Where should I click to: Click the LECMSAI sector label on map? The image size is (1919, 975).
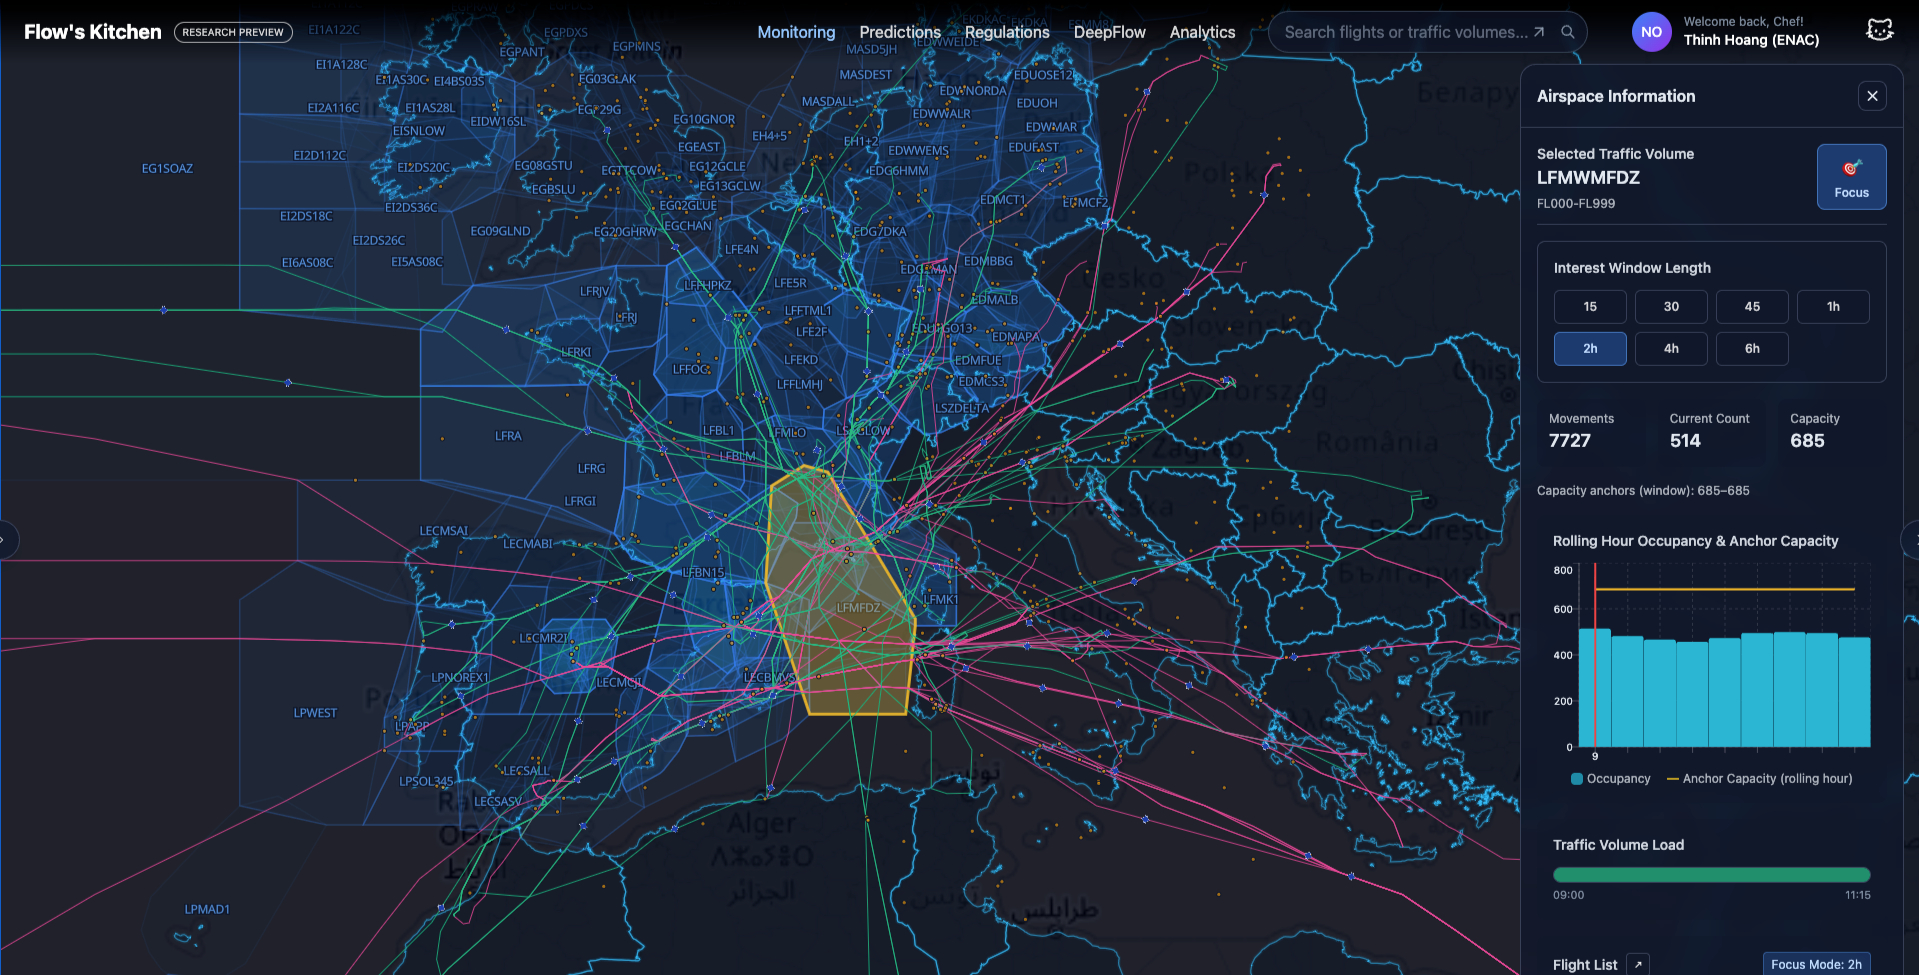coord(444,531)
